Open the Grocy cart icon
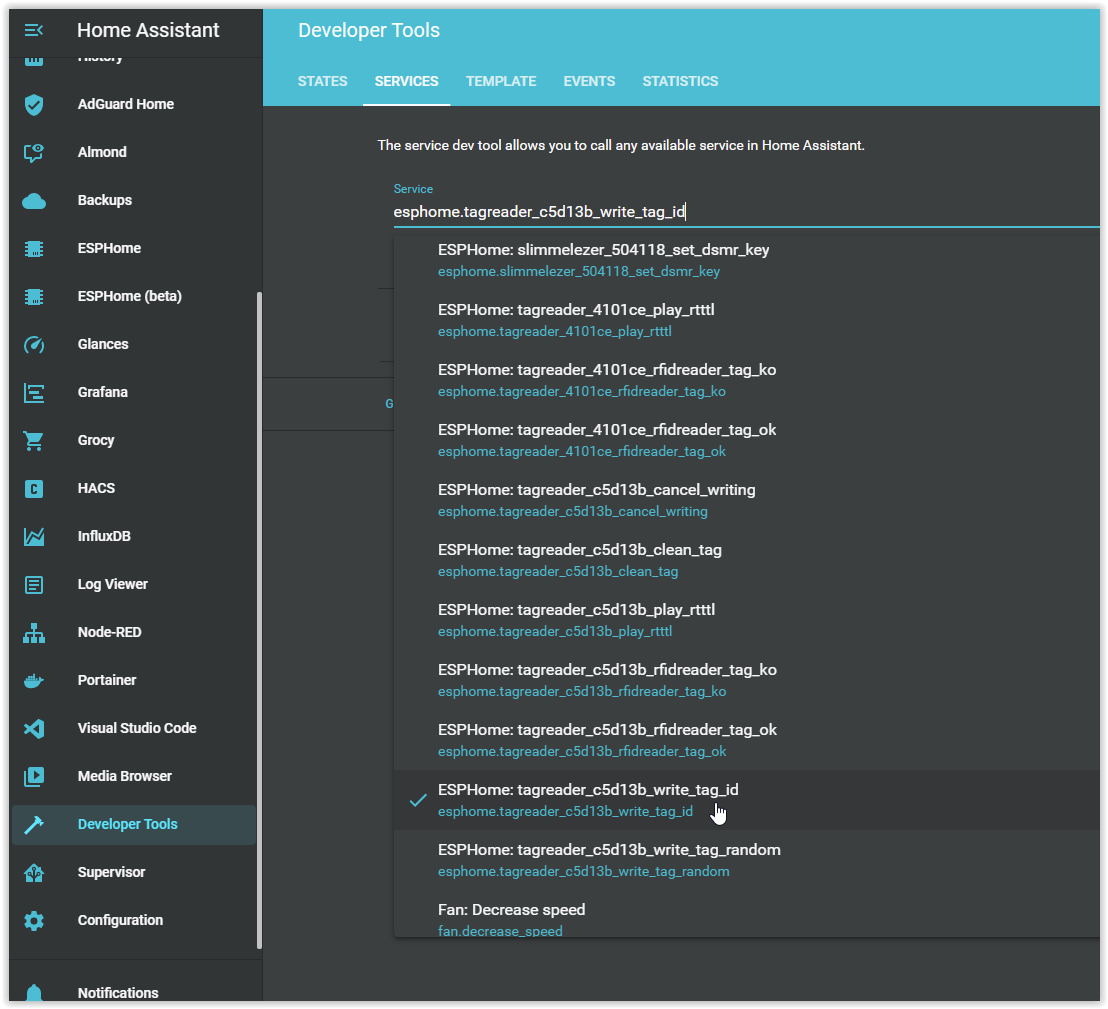 33,441
